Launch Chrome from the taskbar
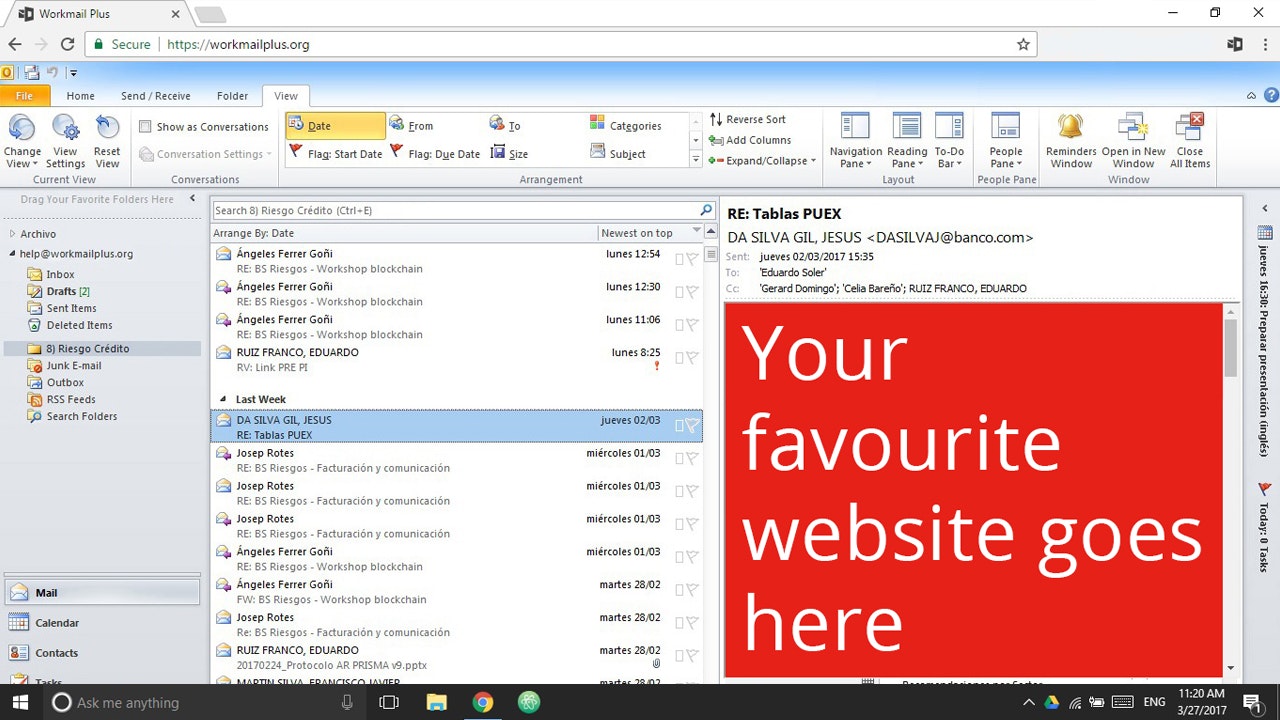 pyautogui.click(x=484, y=702)
